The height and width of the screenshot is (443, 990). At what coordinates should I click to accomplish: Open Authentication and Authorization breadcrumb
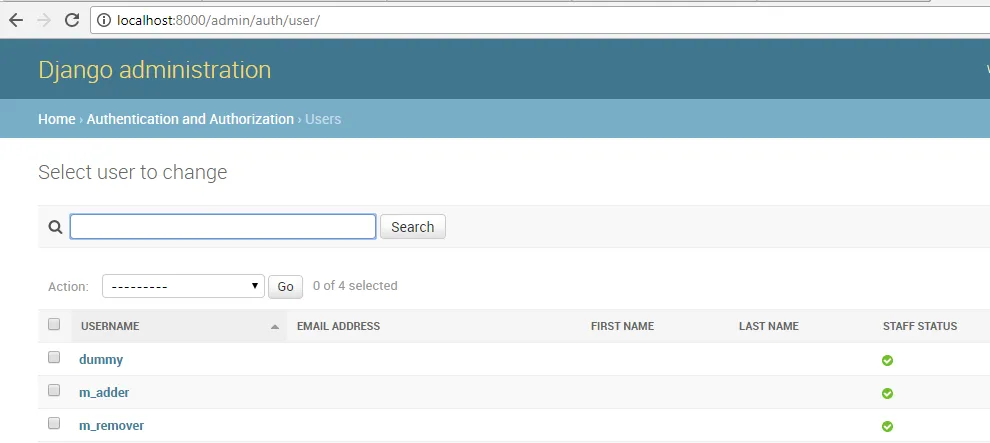coord(190,119)
